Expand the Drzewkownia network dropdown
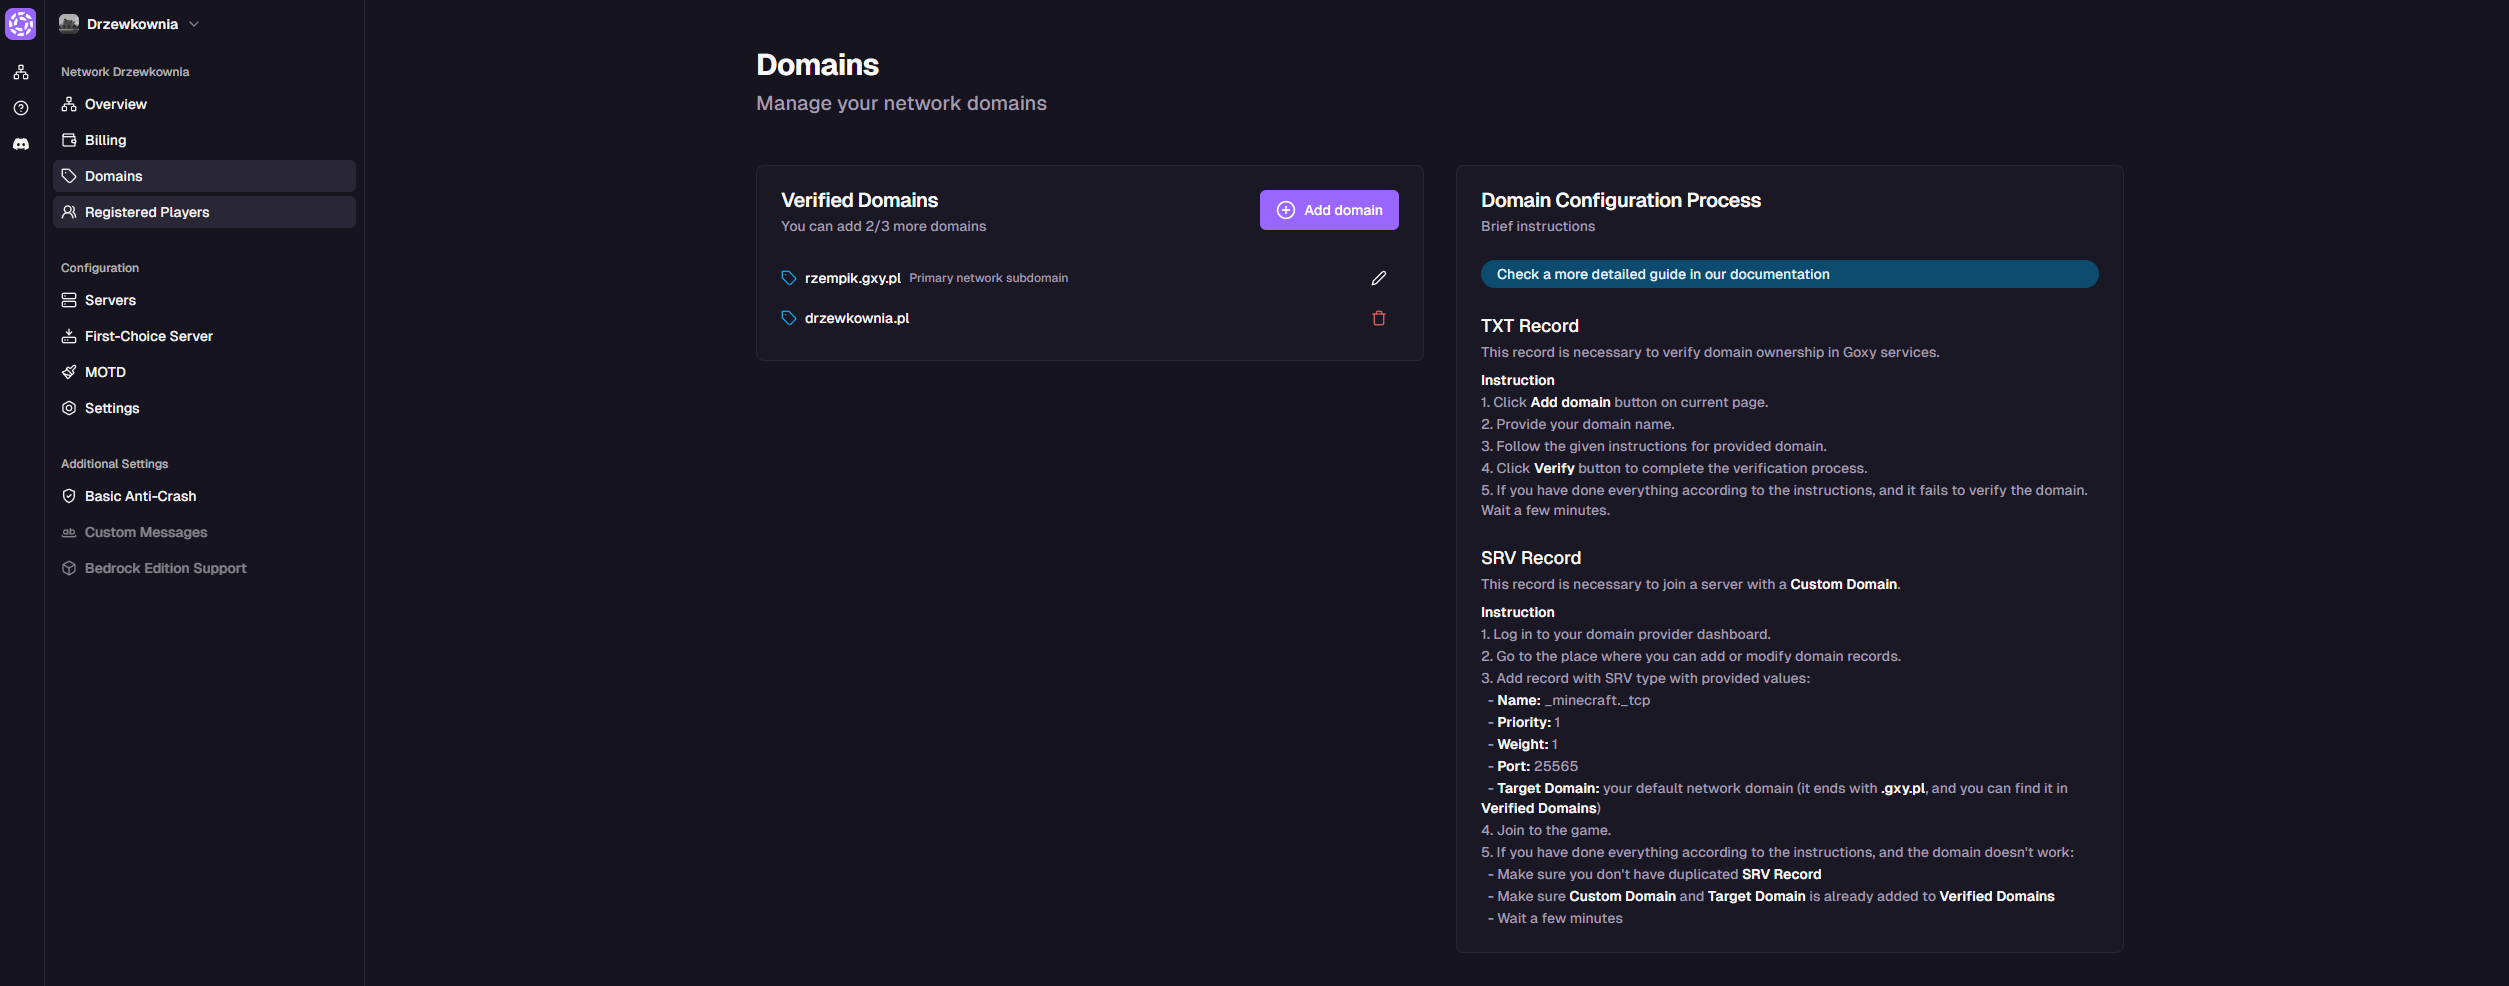The height and width of the screenshot is (986, 2509). [x=195, y=23]
